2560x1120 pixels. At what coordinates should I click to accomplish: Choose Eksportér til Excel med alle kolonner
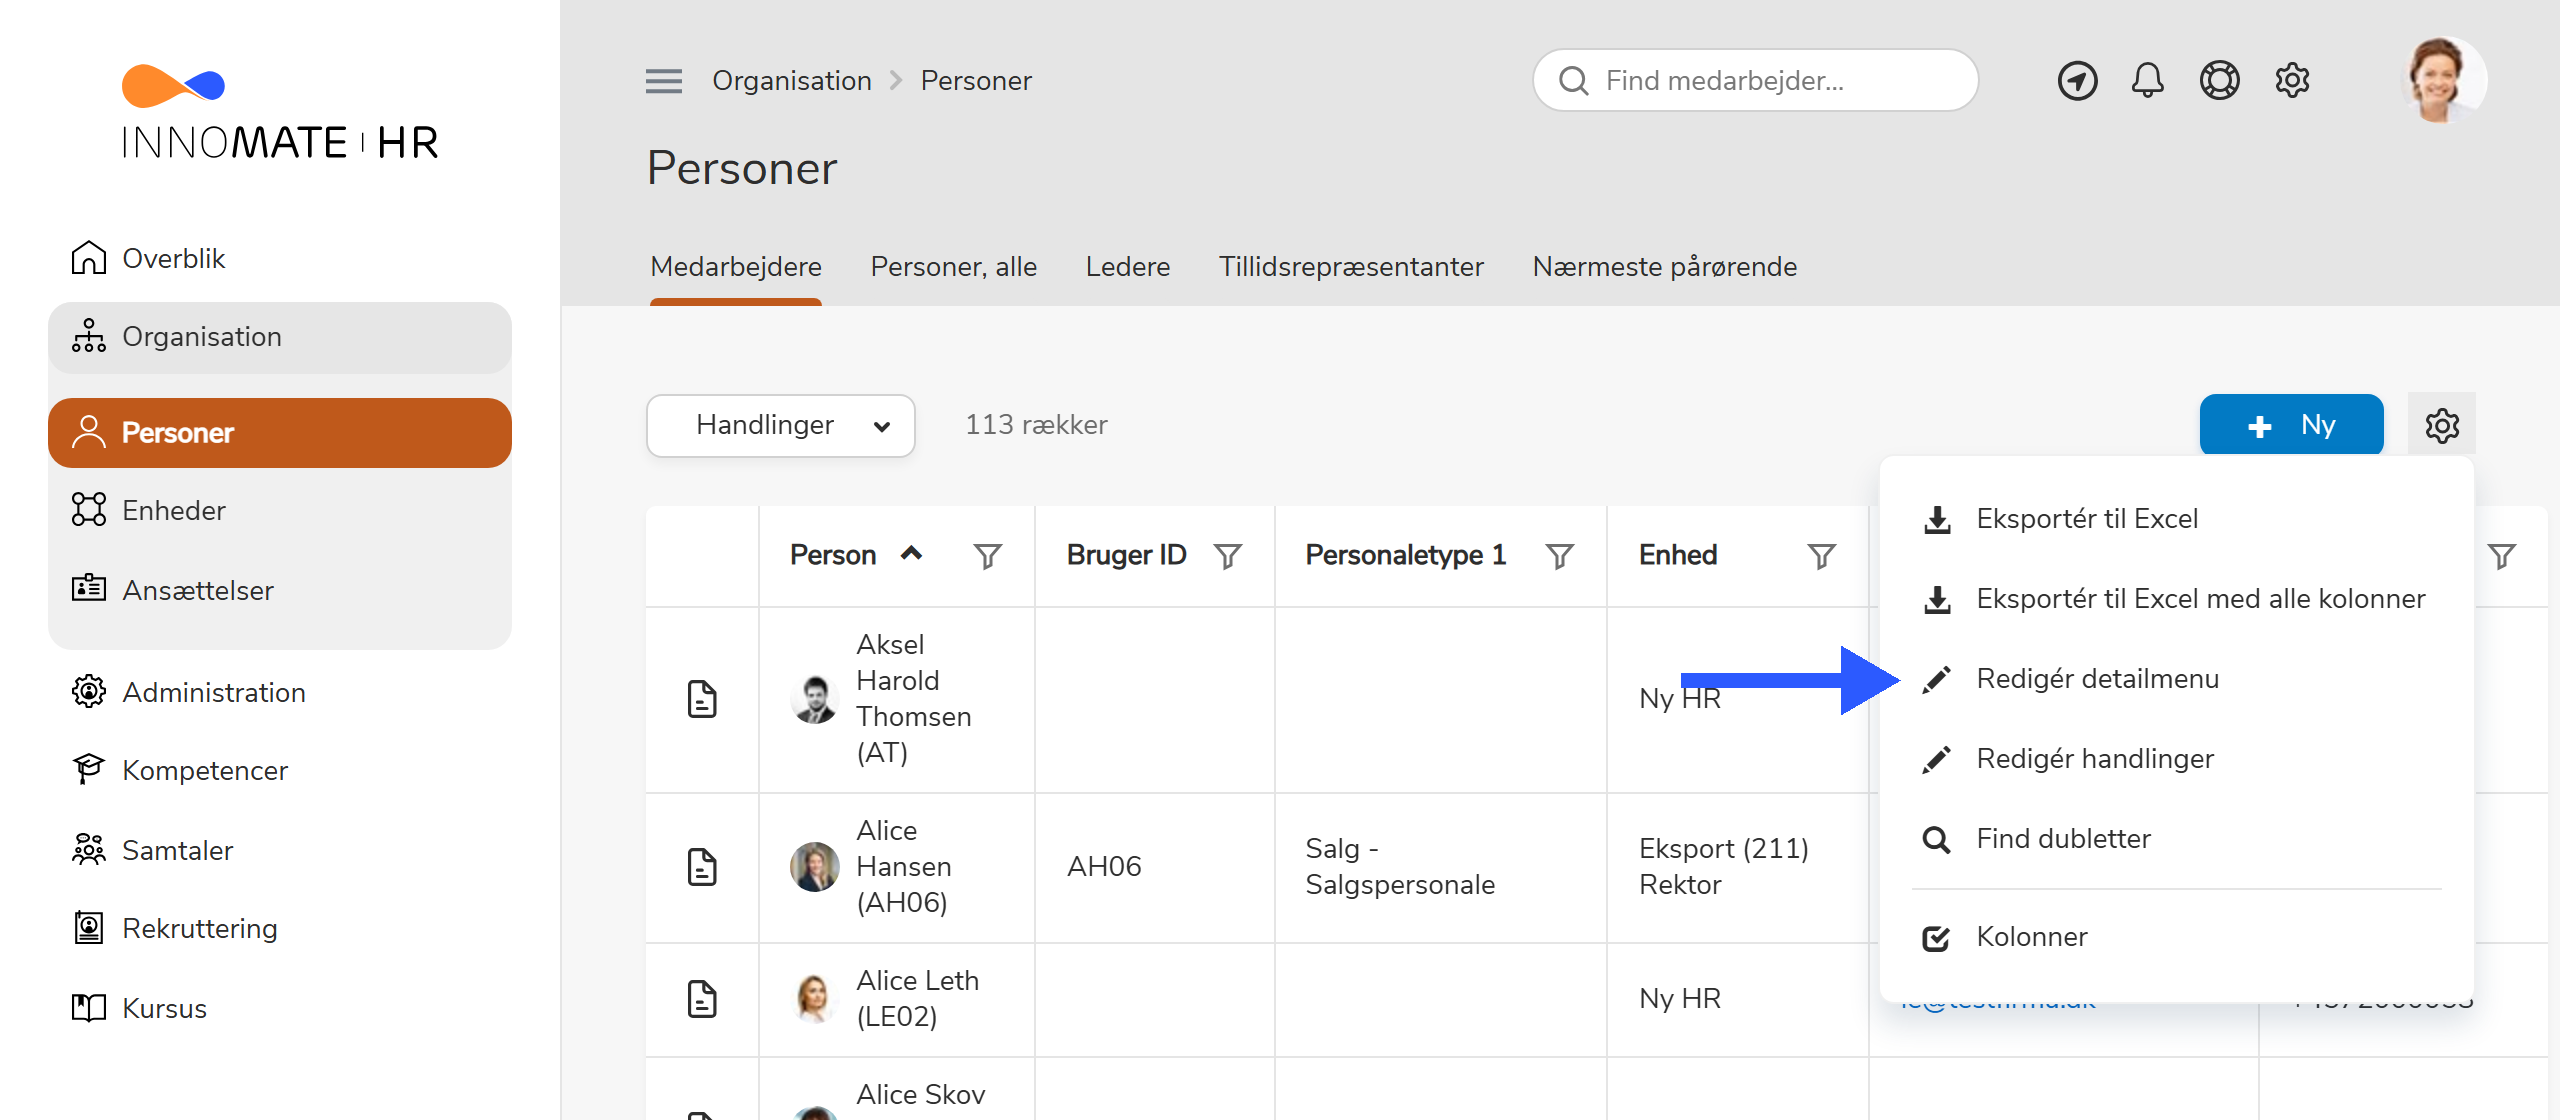point(2177,599)
